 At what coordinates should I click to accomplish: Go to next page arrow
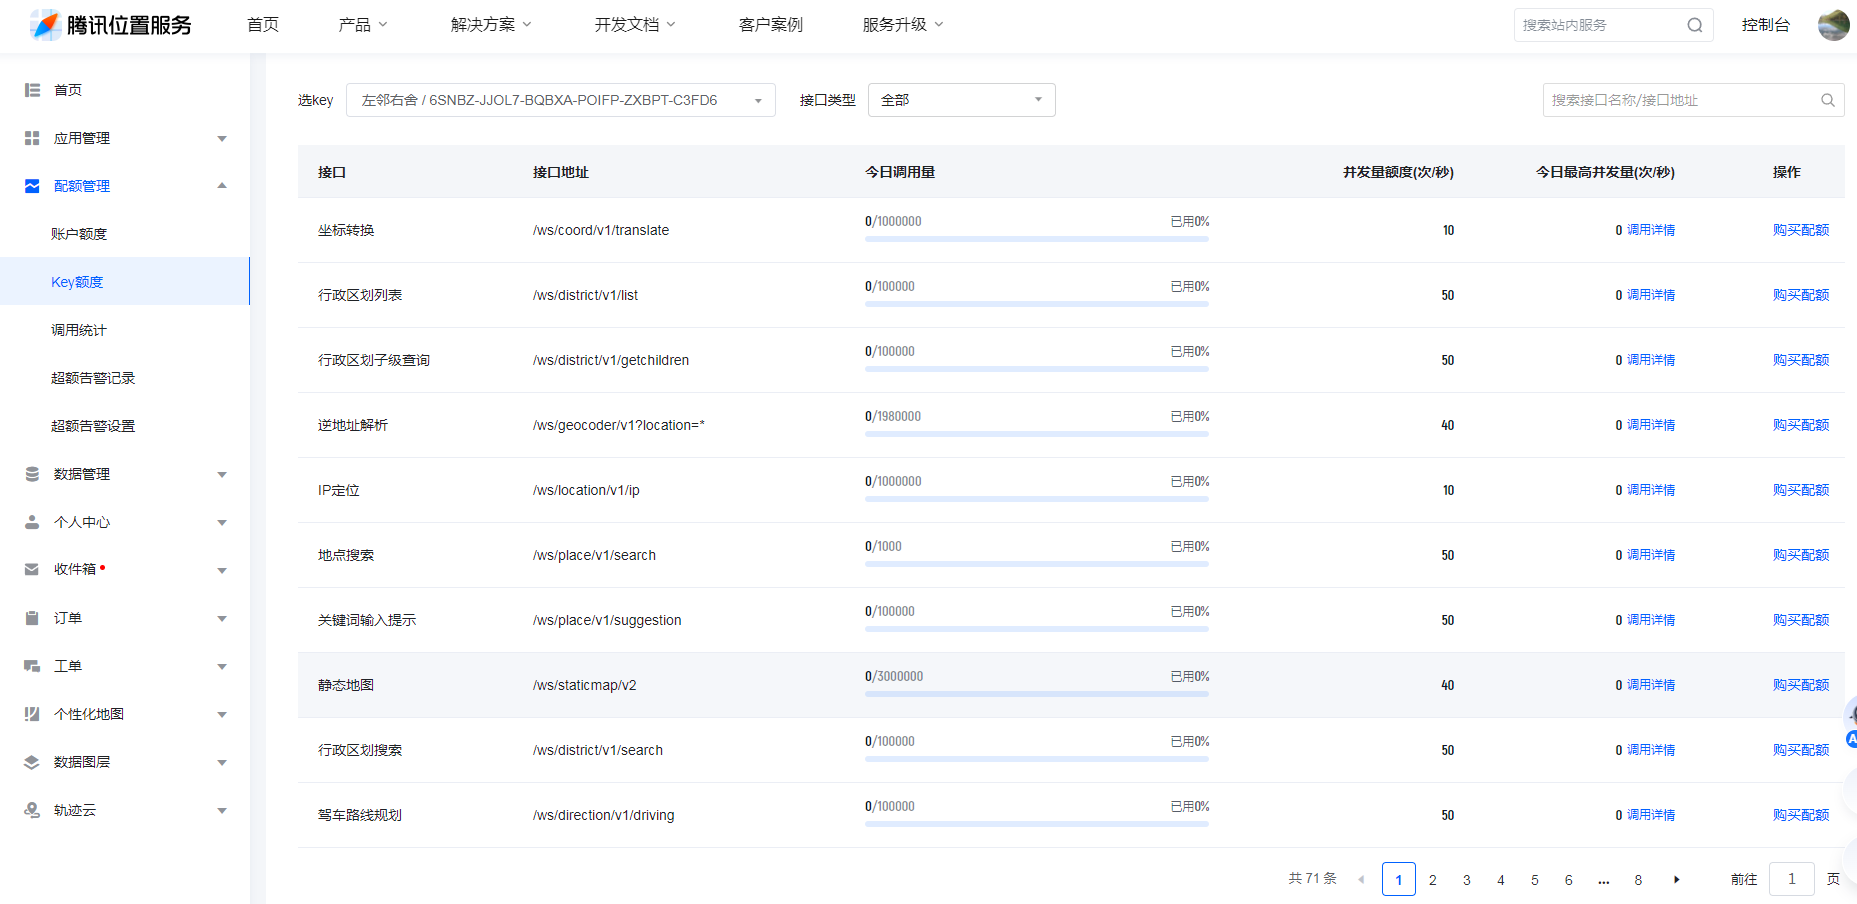click(1677, 880)
